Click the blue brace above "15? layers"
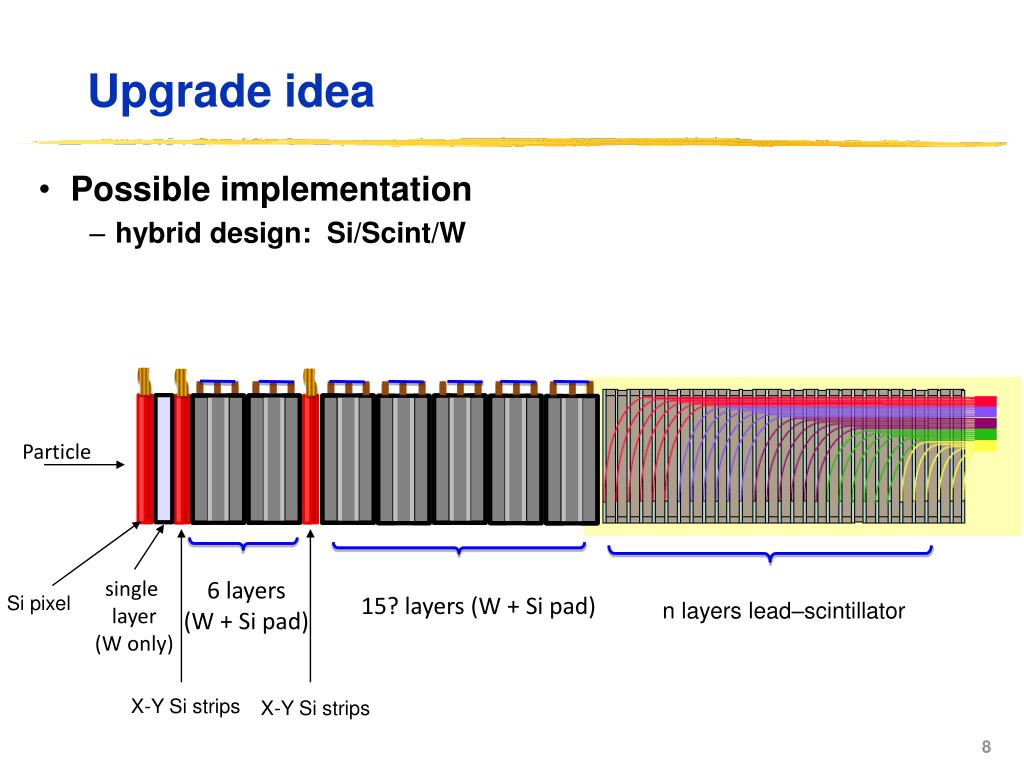The image size is (1024, 768). (x=458, y=549)
